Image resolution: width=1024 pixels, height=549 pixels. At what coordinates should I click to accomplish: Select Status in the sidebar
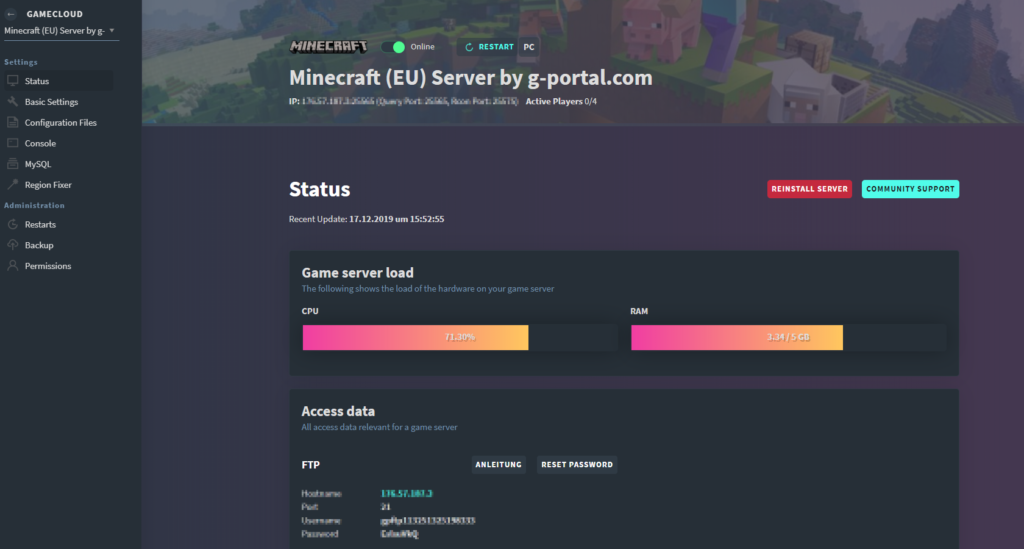[x=37, y=82]
